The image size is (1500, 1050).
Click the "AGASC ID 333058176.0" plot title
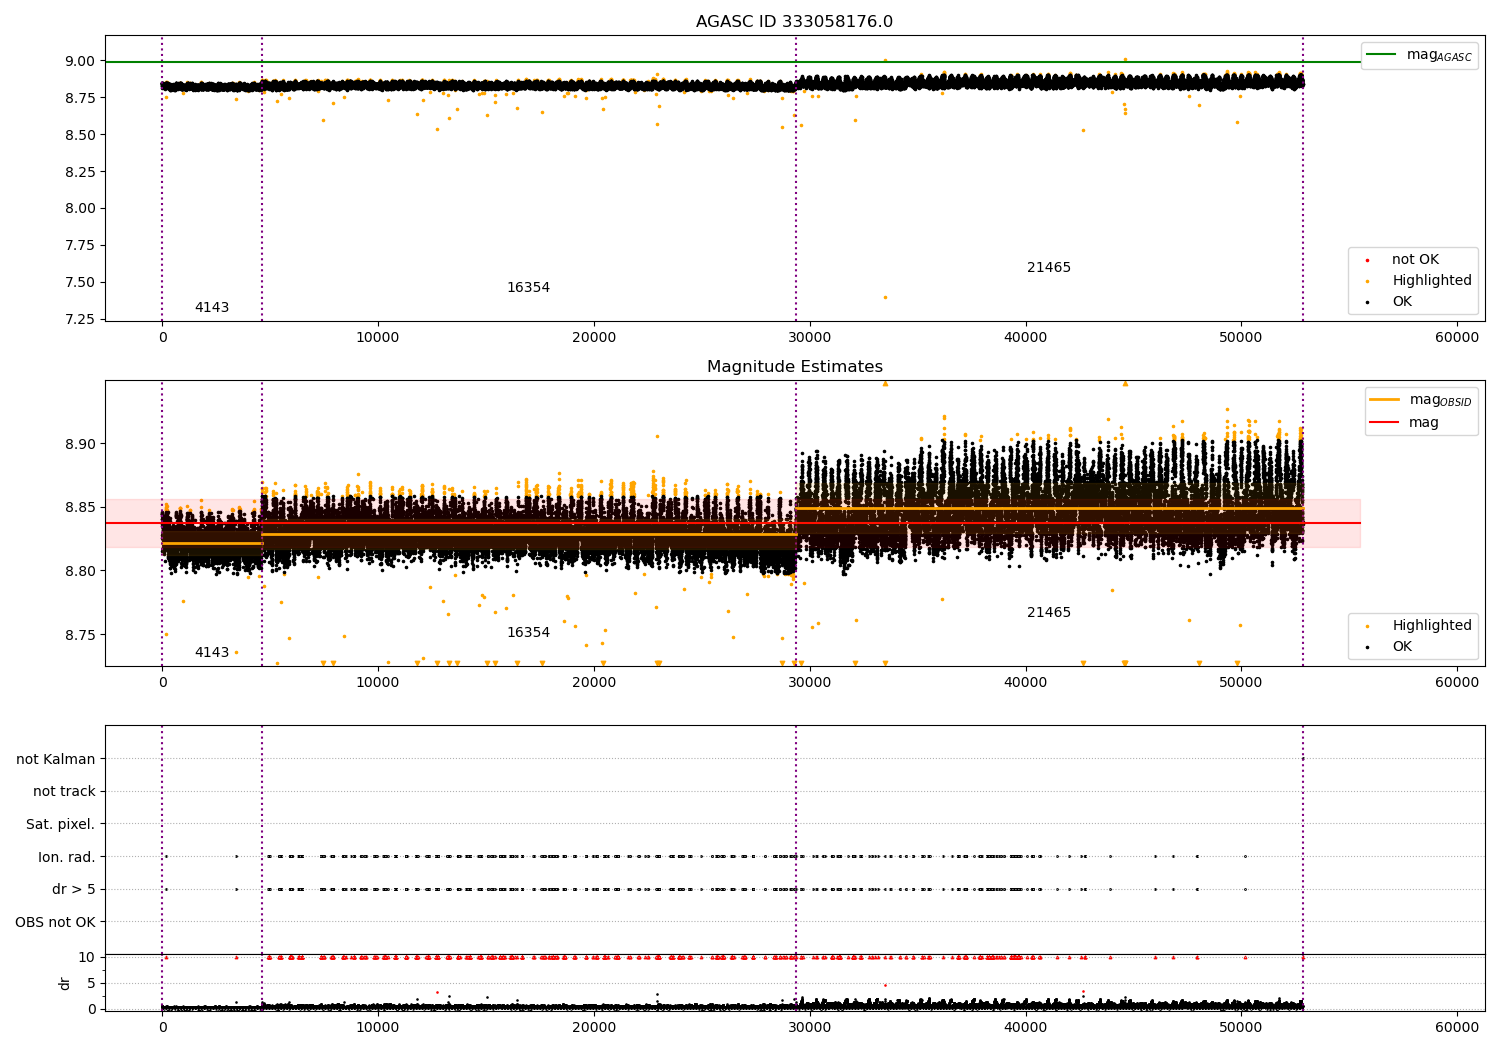tap(795, 22)
